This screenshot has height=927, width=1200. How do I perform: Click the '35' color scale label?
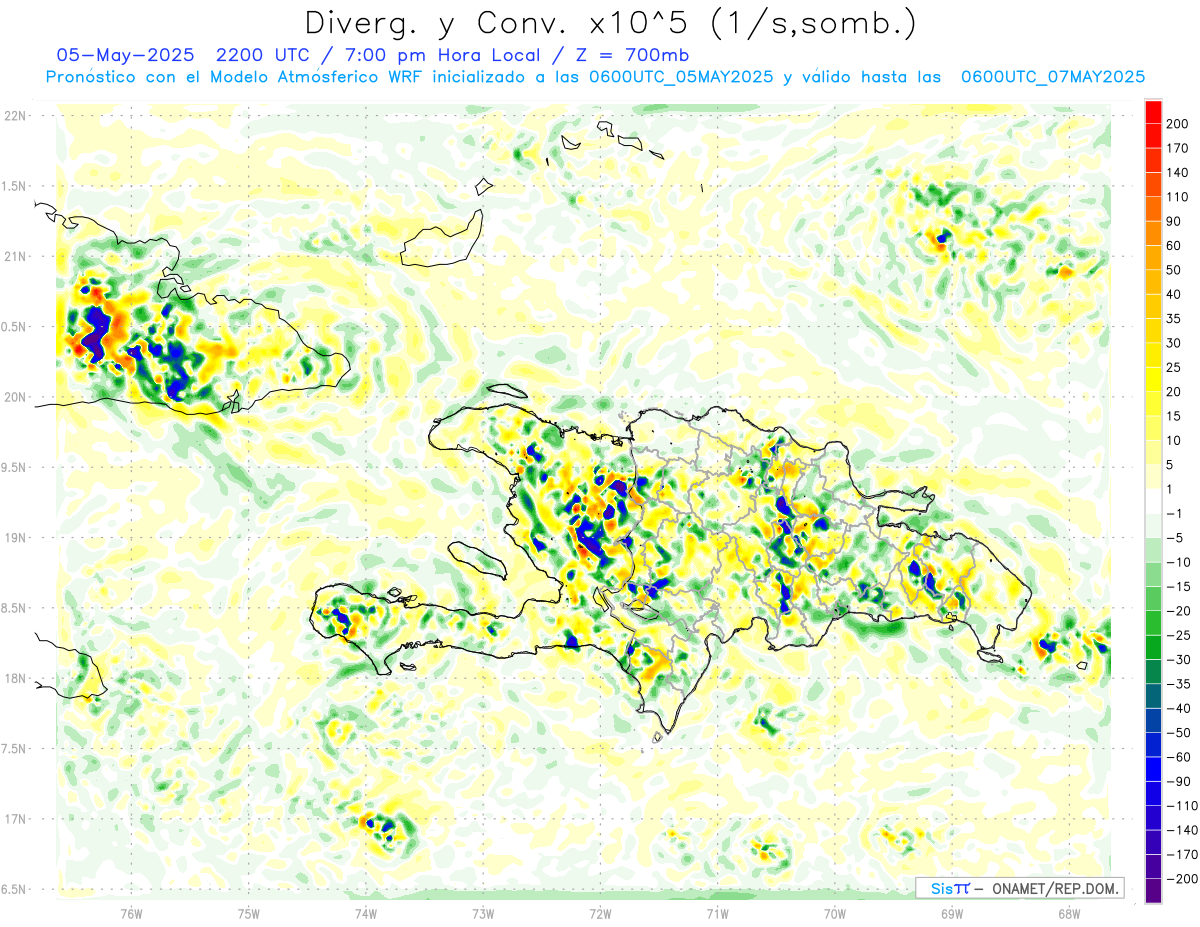point(1175,319)
